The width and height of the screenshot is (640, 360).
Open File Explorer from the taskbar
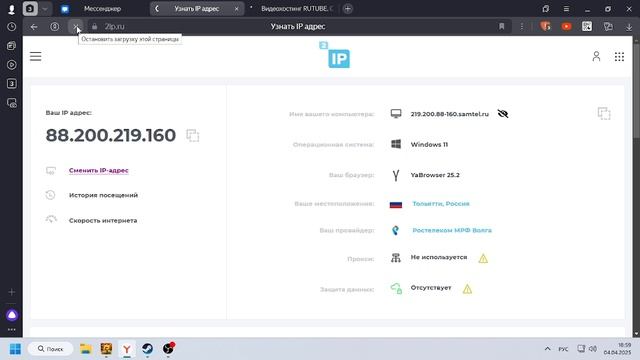pyautogui.click(x=86, y=349)
